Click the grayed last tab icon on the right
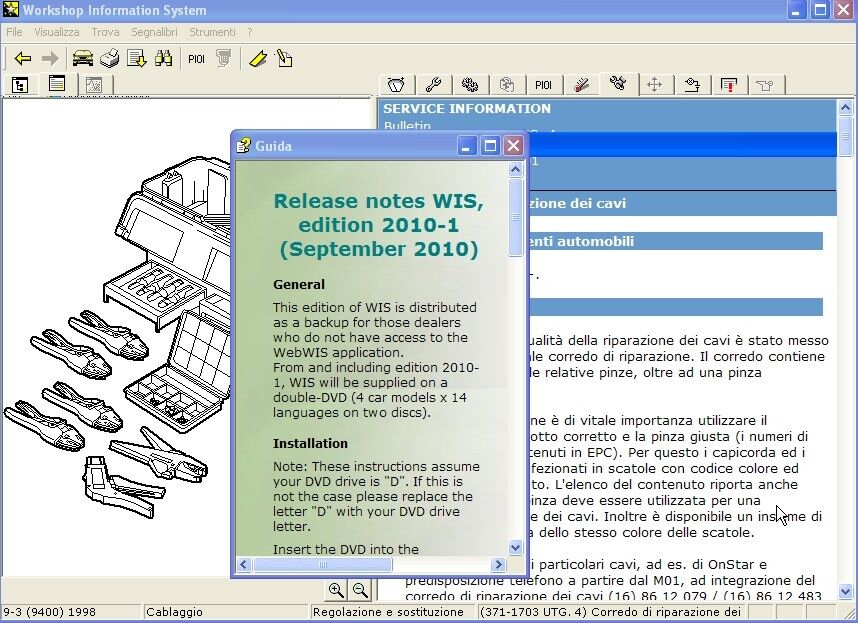Viewport: 858px width, 623px height. click(766, 85)
